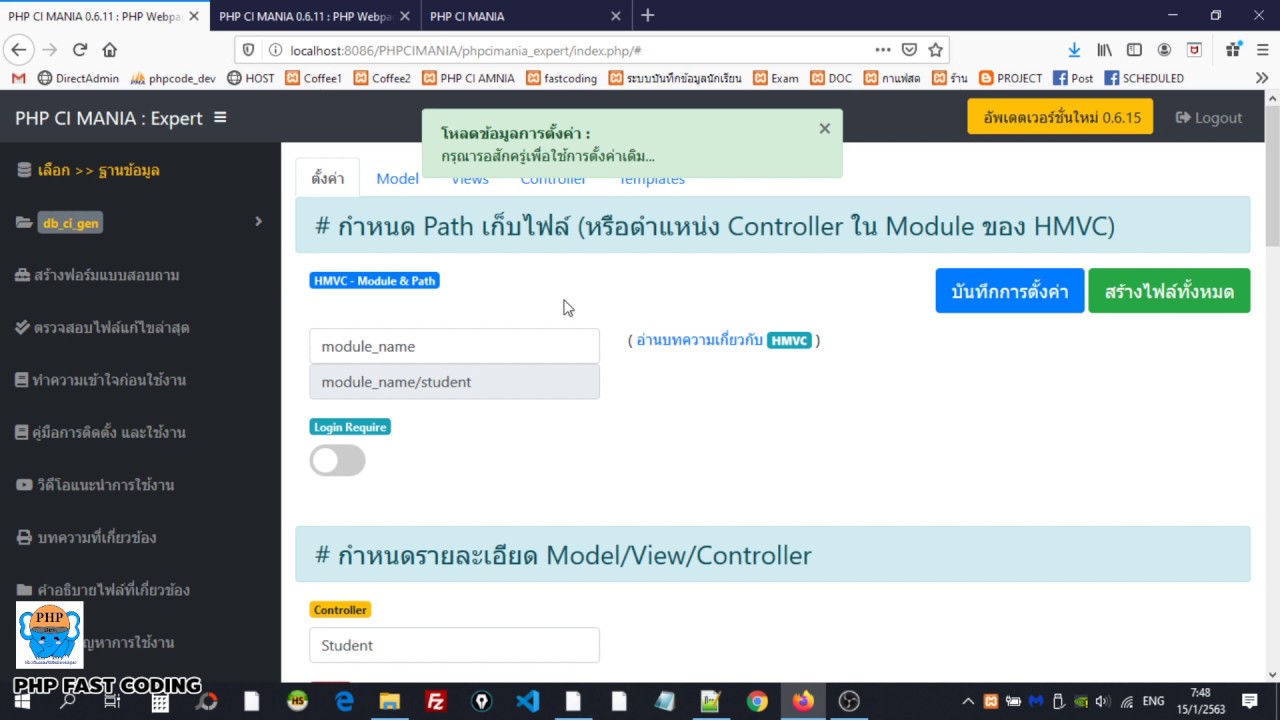Switch to the PHP CI MANIA browser tab

pyautogui.click(x=515, y=16)
